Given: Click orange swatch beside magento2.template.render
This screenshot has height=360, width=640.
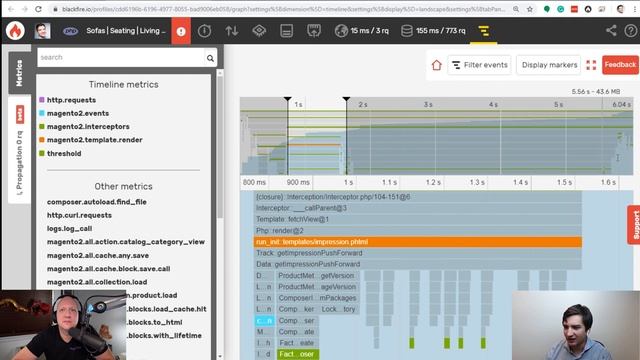Looking at the screenshot, I should [x=42, y=140].
